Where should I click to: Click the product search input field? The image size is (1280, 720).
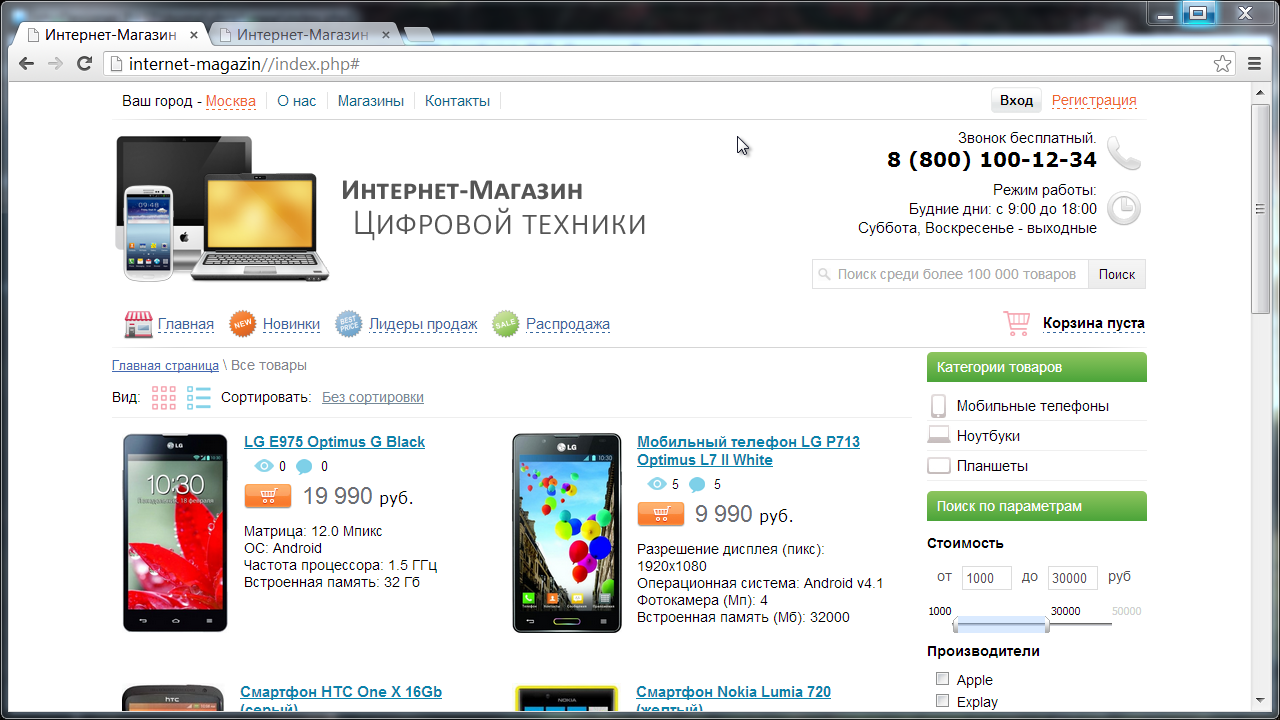(x=950, y=274)
